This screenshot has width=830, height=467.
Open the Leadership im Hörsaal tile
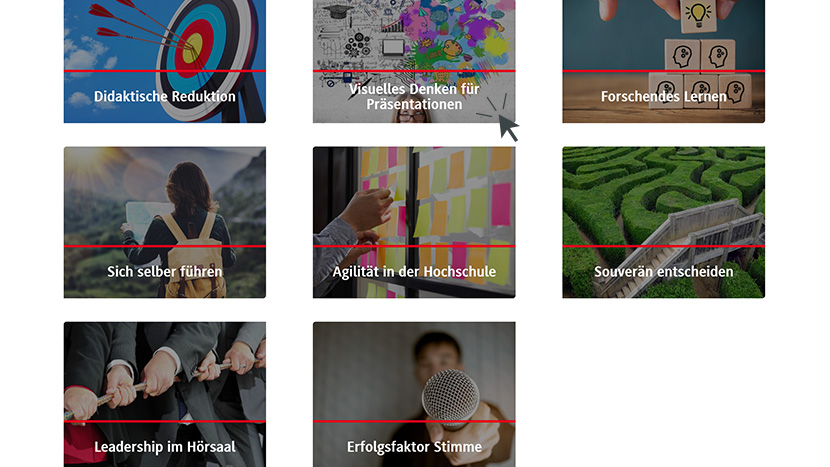click(165, 394)
